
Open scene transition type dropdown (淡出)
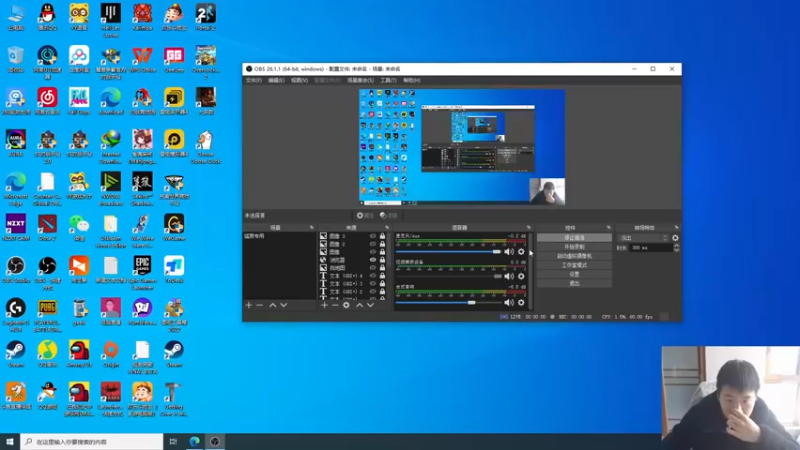tap(643, 238)
